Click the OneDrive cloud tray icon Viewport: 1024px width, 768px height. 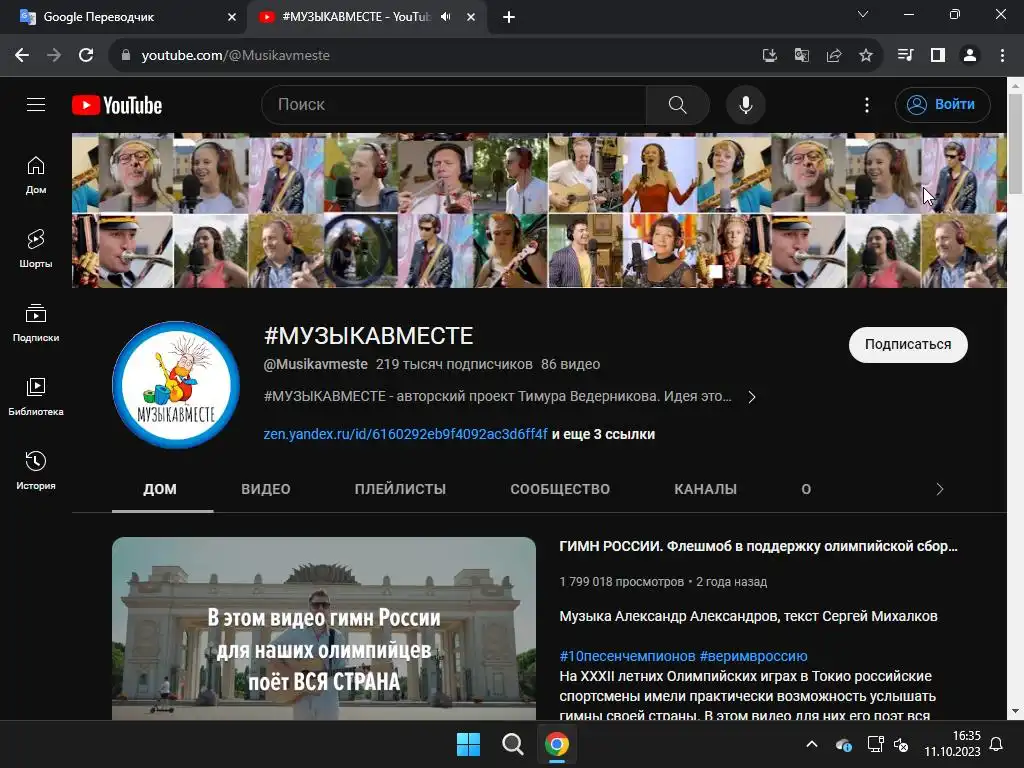tap(843, 744)
